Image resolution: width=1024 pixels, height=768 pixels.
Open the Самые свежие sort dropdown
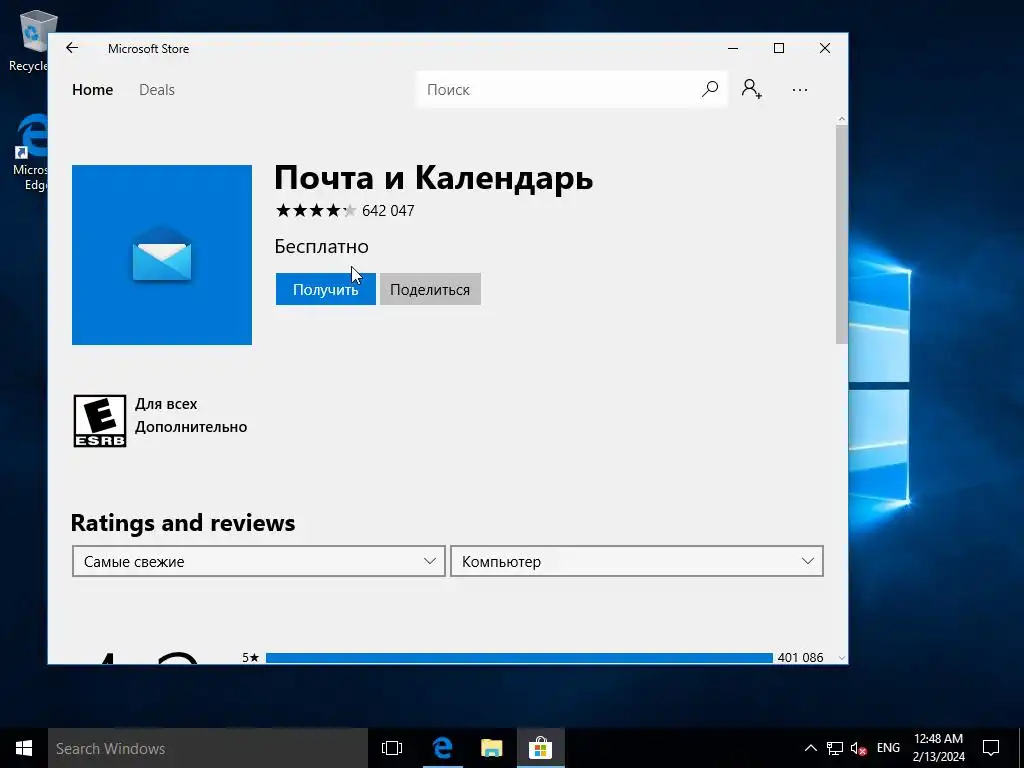tap(259, 561)
